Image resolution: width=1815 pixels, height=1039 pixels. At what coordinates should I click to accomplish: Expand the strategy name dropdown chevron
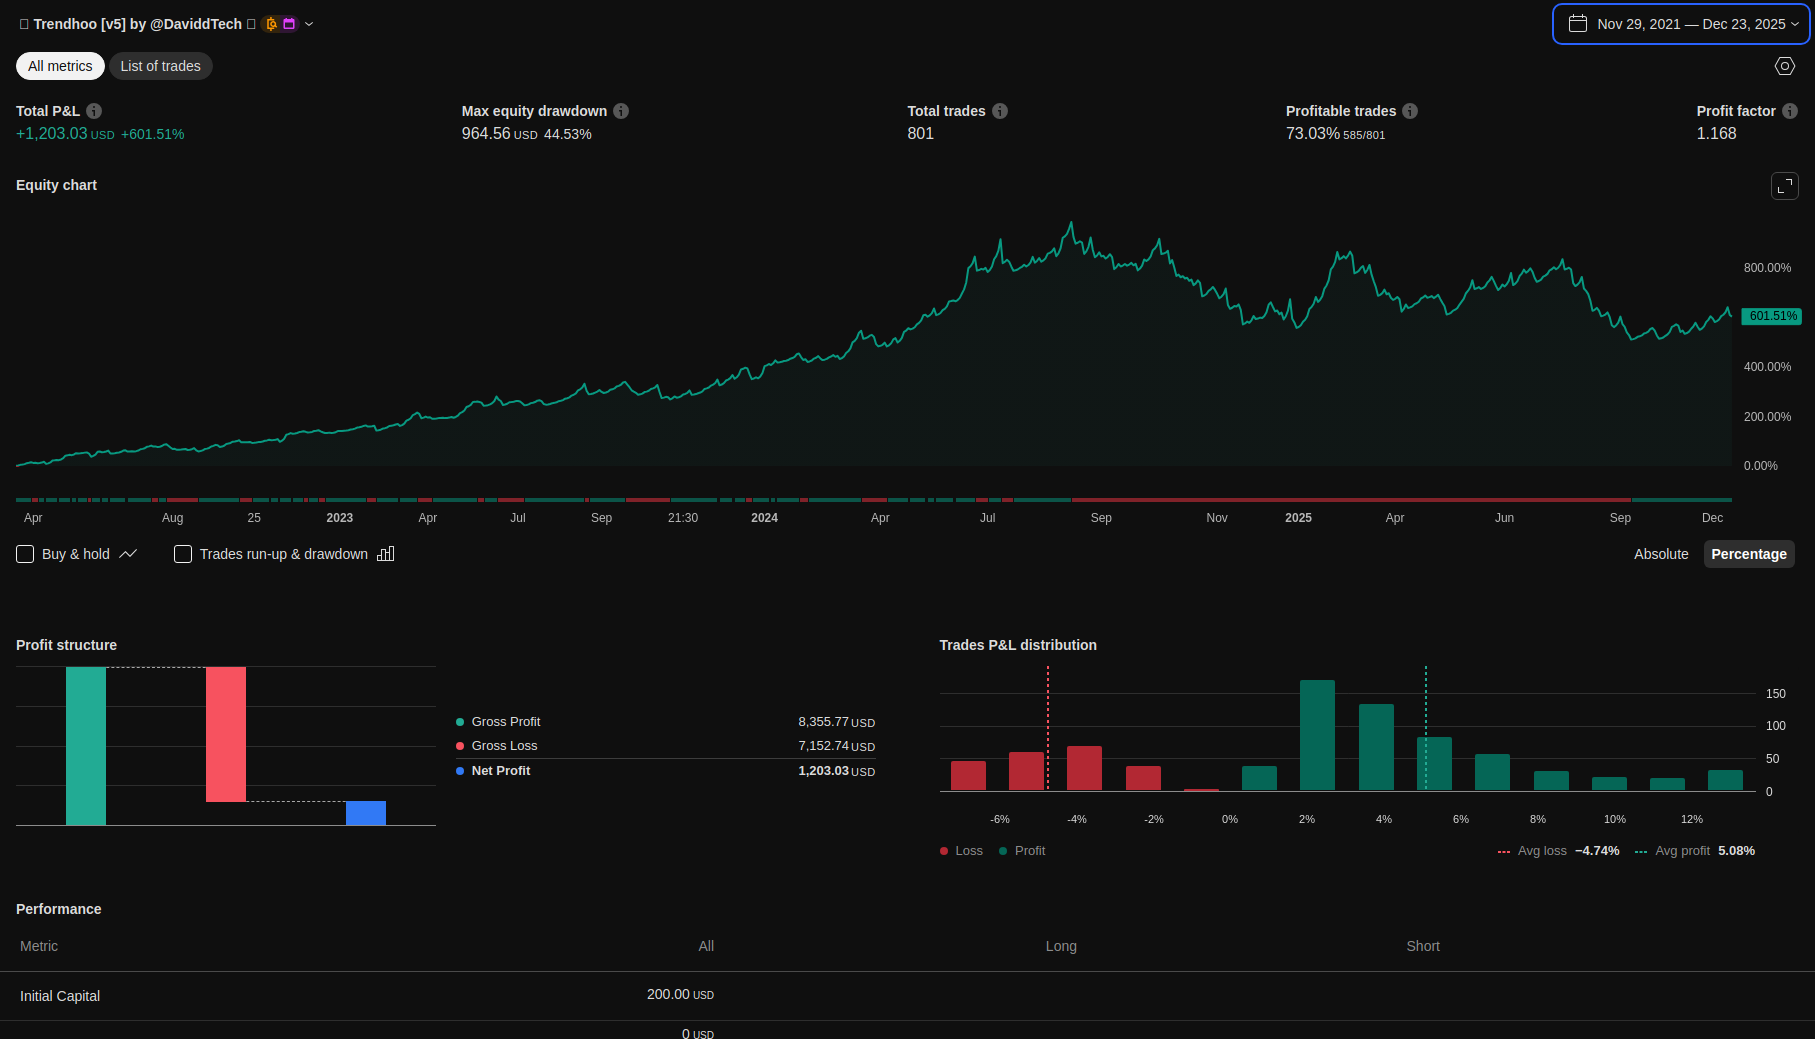tap(309, 24)
